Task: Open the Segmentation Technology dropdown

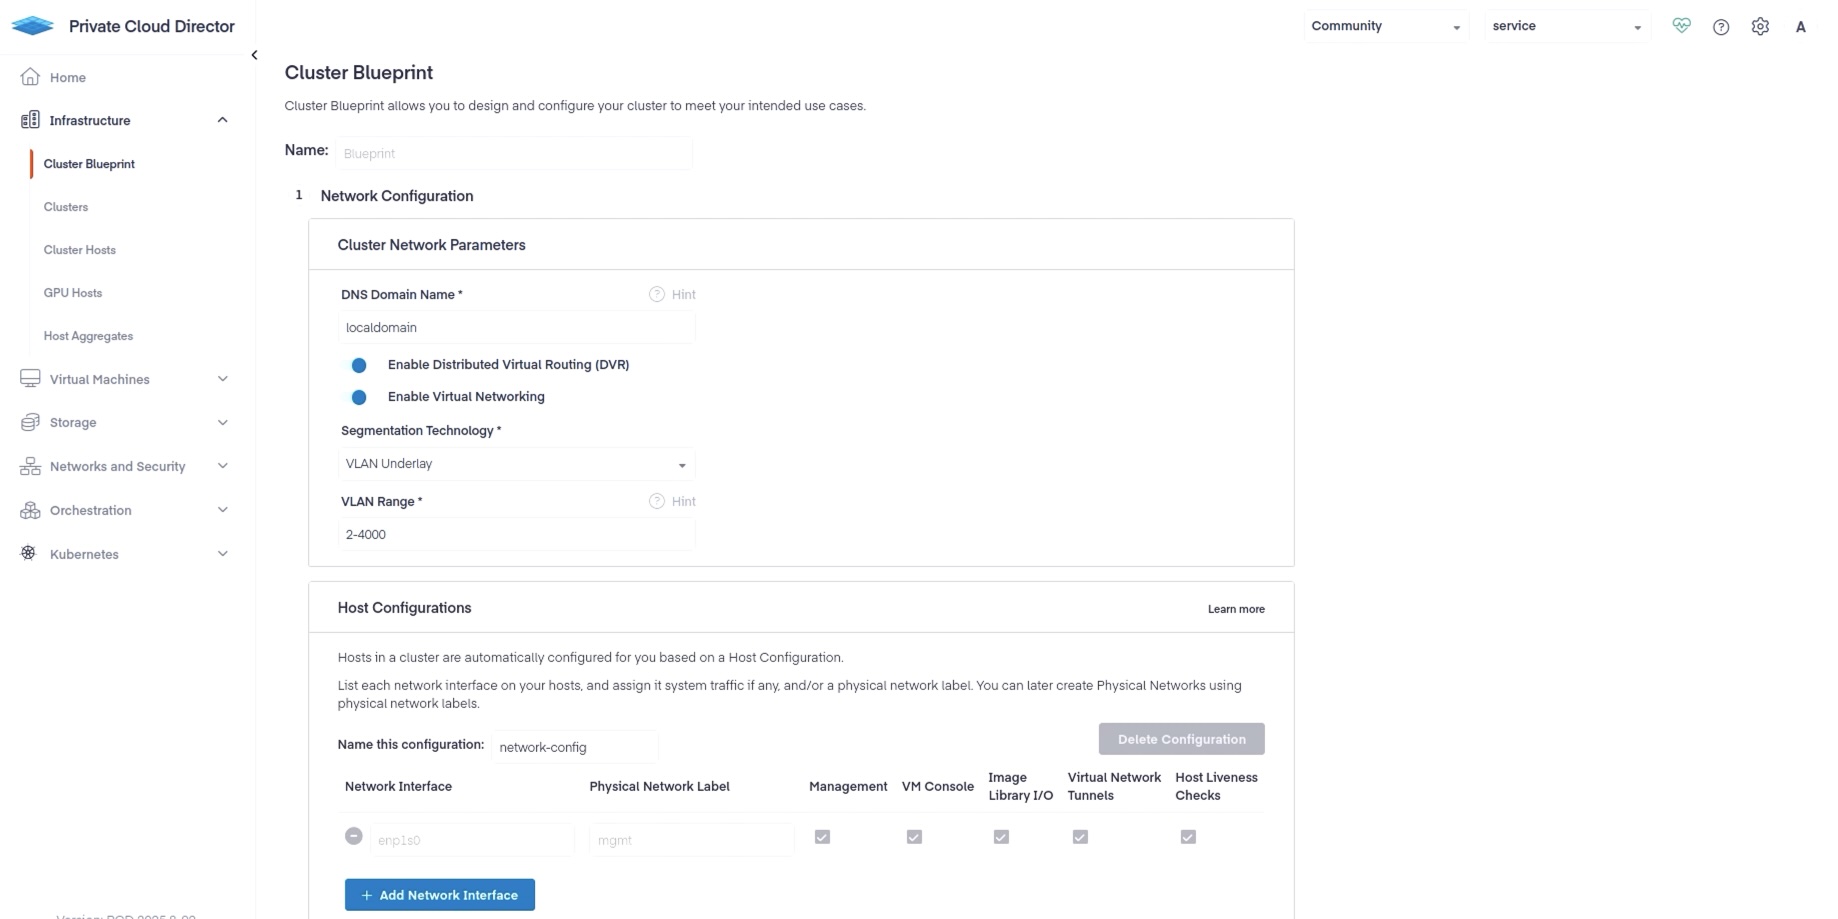Action: 516,464
